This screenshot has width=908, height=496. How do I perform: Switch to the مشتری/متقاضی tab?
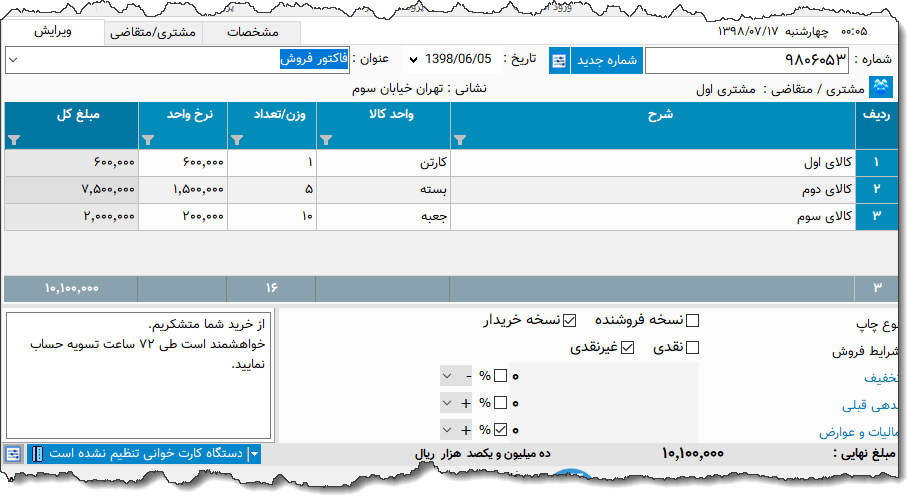pyautogui.click(x=153, y=32)
